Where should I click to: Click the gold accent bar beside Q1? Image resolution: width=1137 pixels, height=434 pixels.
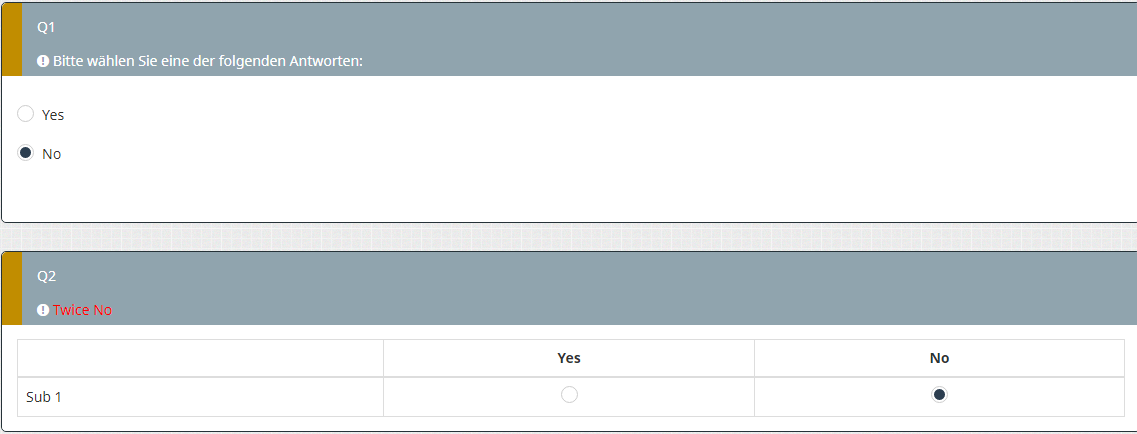coord(11,39)
